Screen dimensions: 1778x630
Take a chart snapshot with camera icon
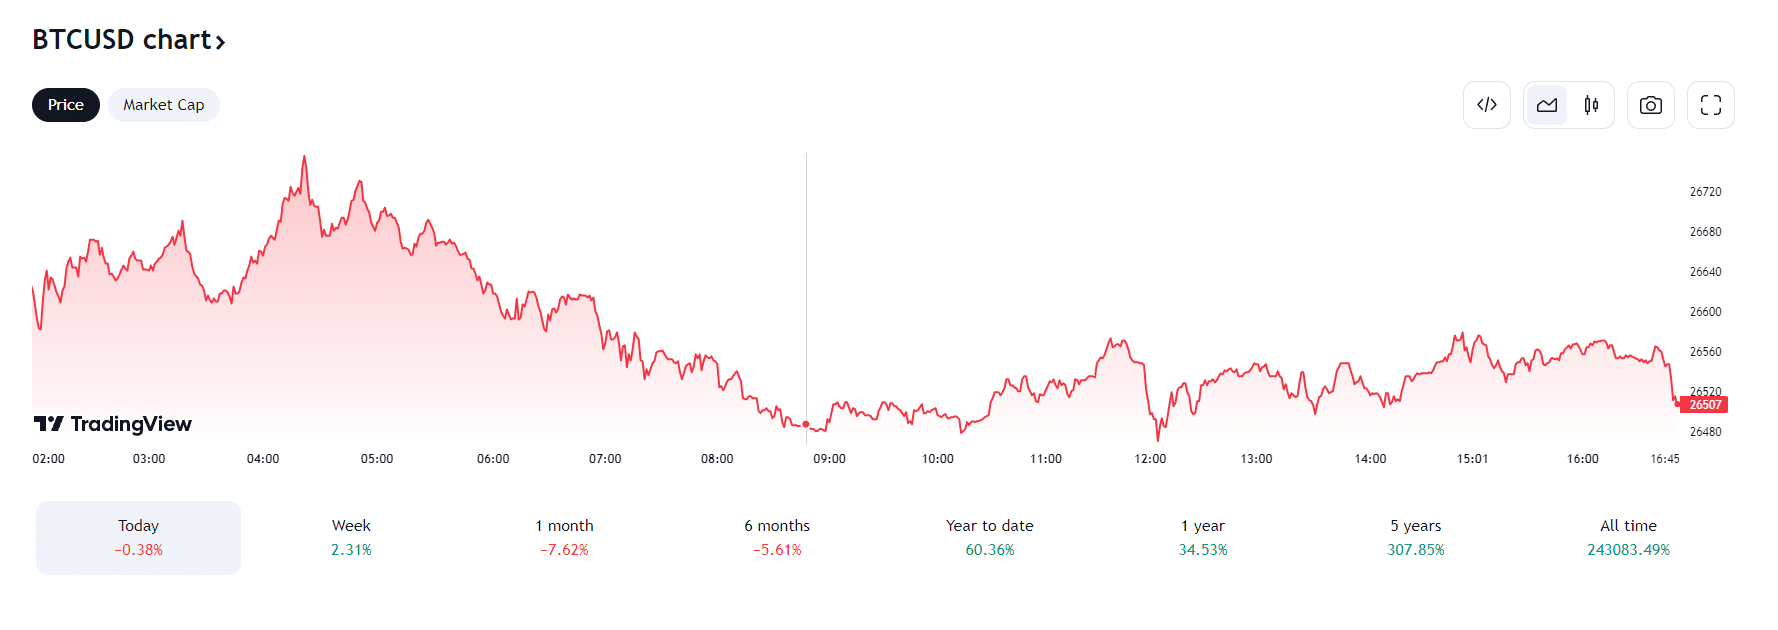[1650, 105]
